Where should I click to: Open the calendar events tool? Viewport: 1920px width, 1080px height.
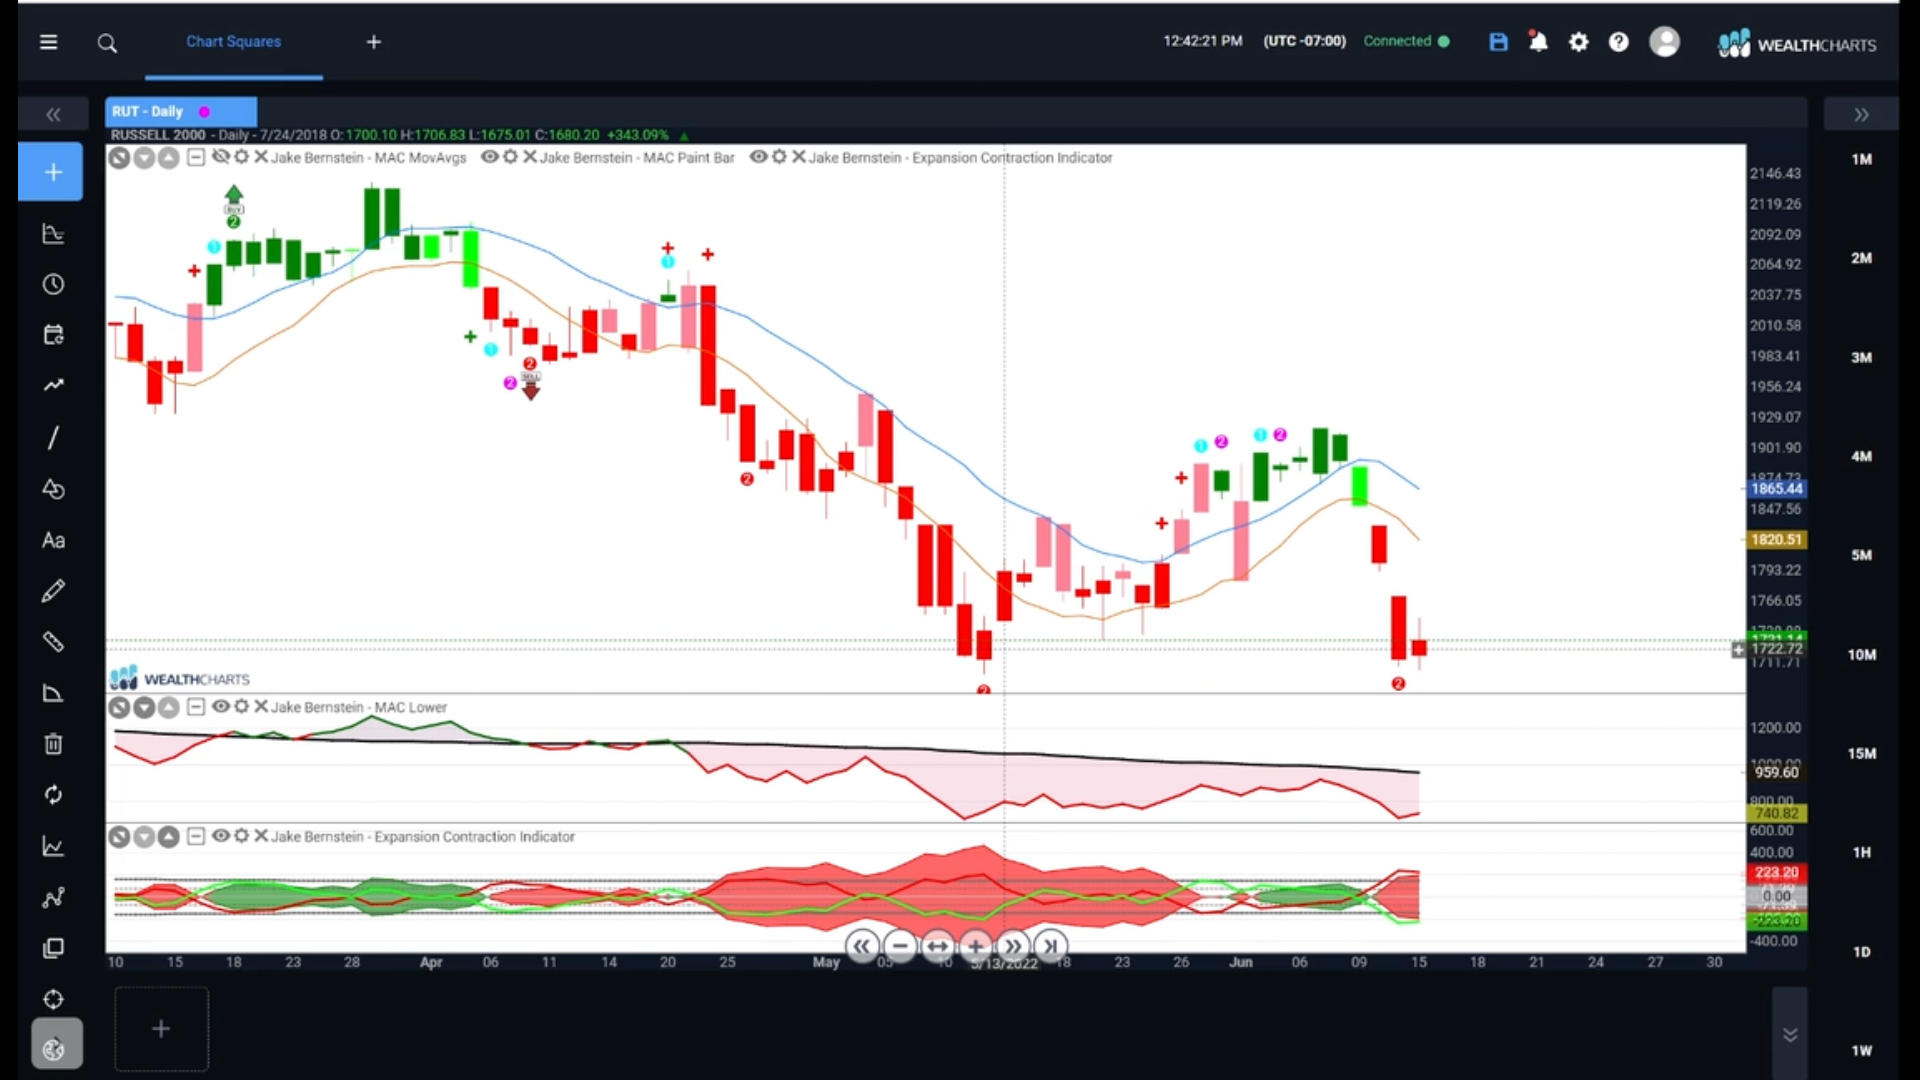click(53, 335)
